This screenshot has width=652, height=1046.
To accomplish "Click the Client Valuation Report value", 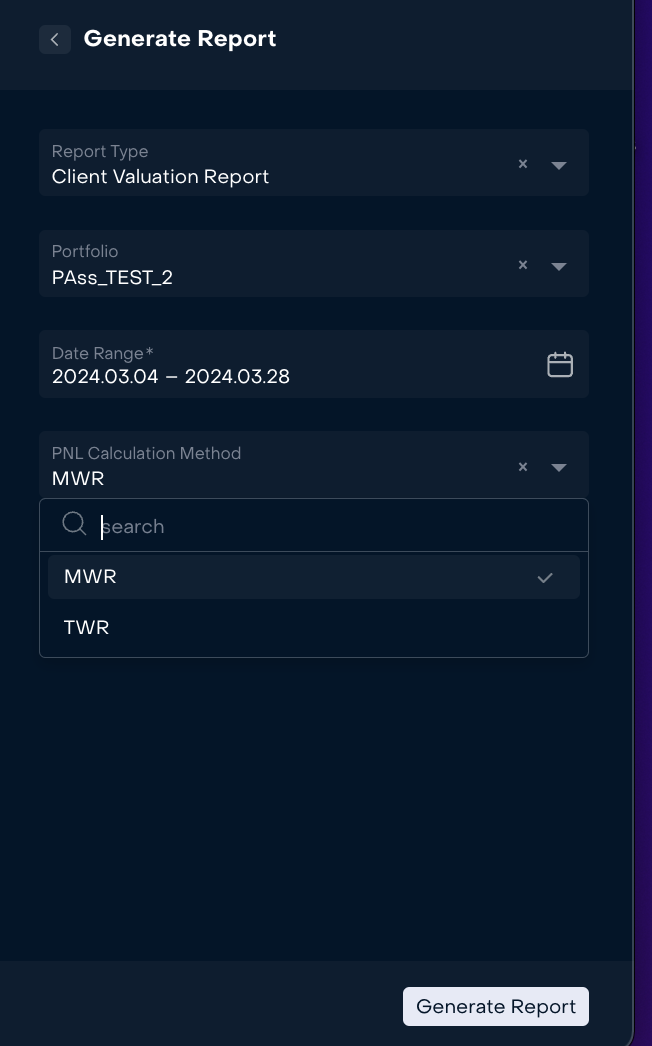I will coord(161,177).
